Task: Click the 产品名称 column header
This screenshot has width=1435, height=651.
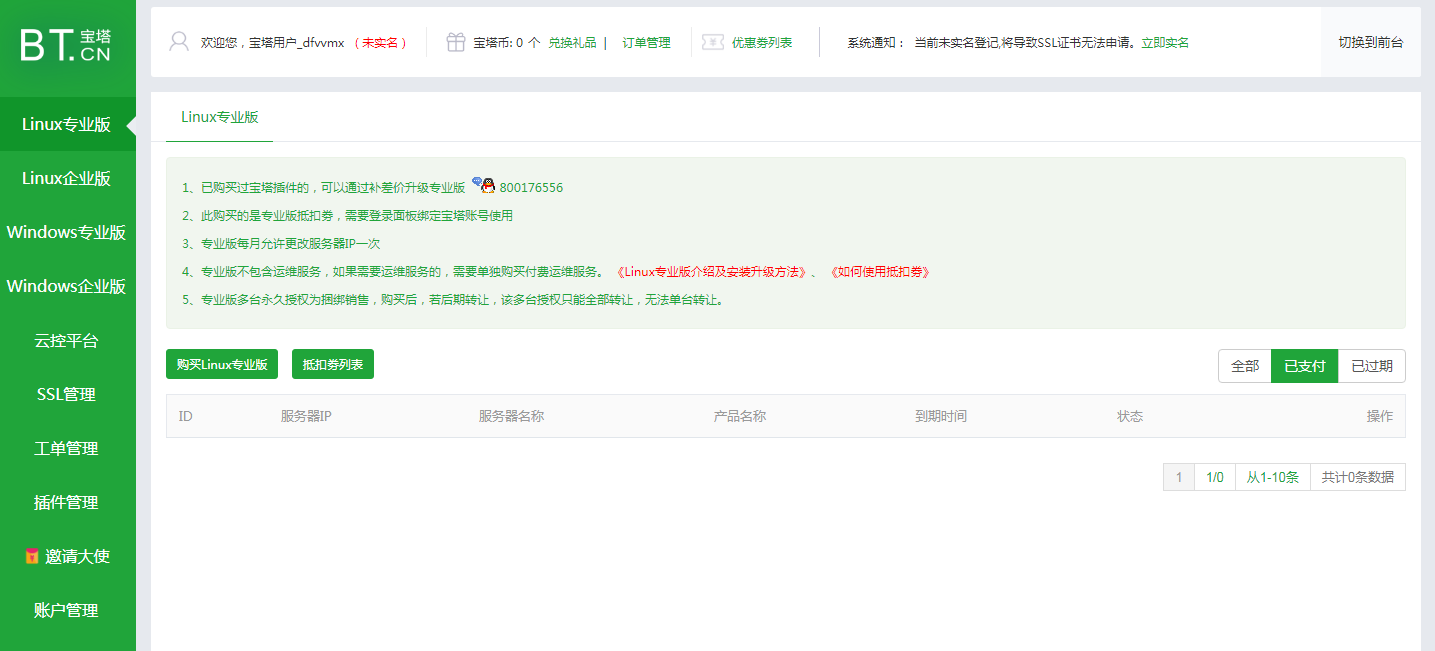Action: coord(740,416)
